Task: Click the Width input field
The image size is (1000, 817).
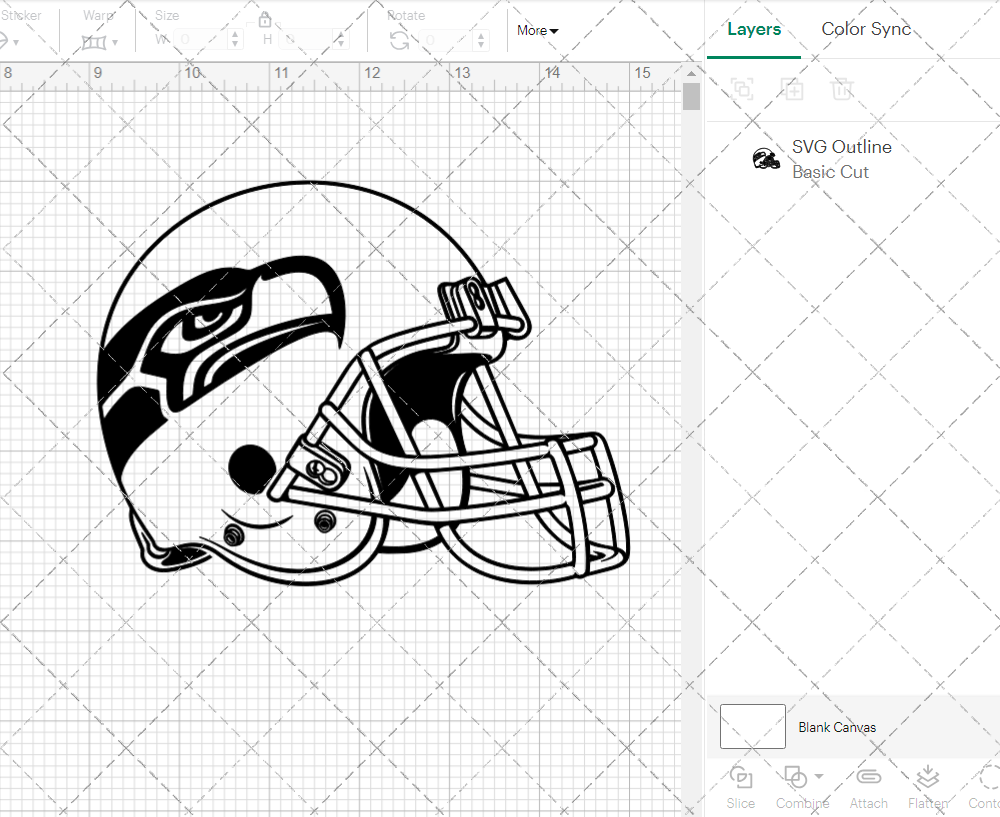Action: [200, 41]
